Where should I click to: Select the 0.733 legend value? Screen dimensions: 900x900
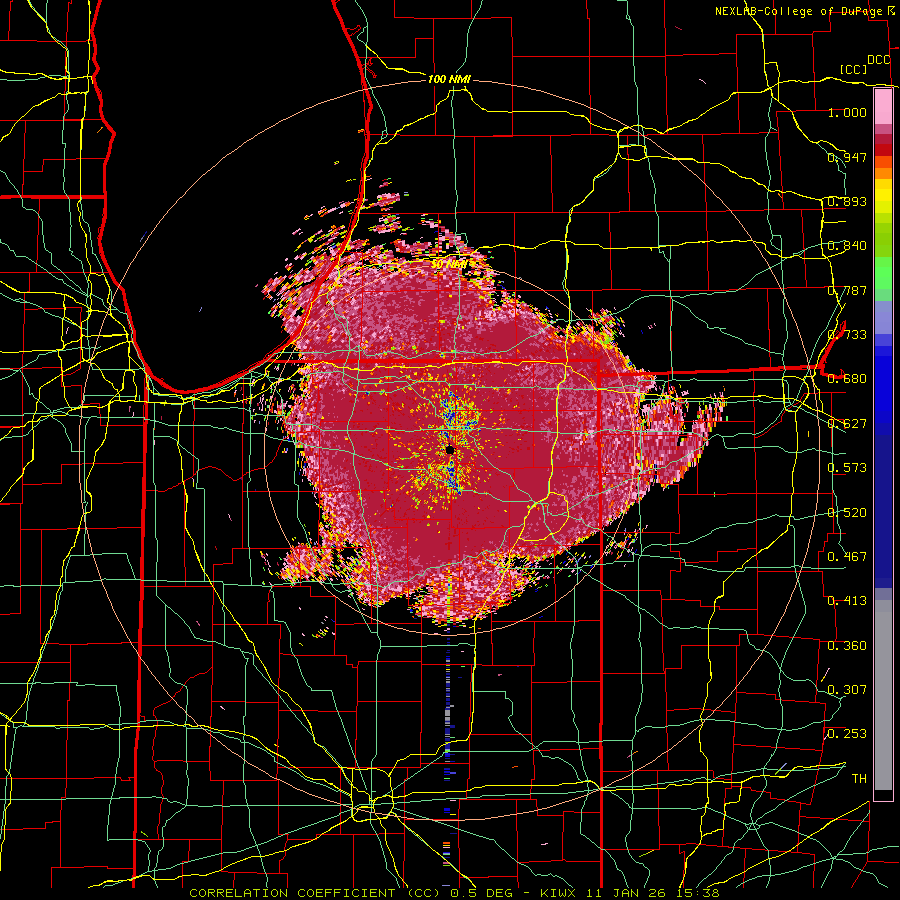coord(847,334)
